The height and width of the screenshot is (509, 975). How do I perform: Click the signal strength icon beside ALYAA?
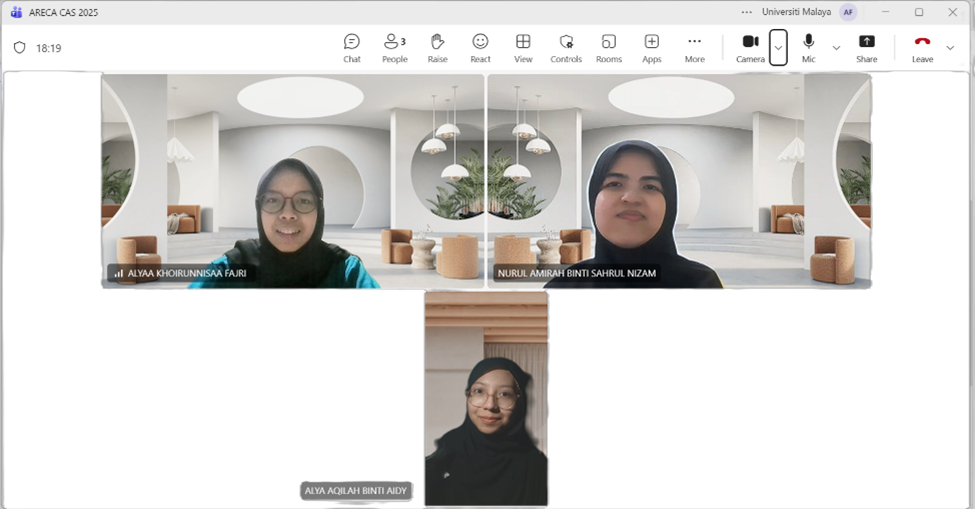click(x=118, y=273)
